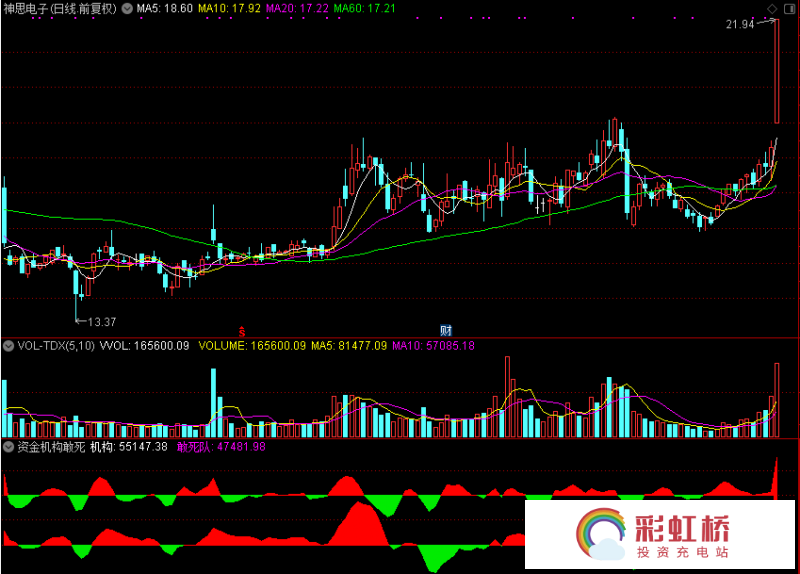Click the yellow VOLUME: 165600.09 label
This screenshot has height=574, width=800.
(x=251, y=346)
